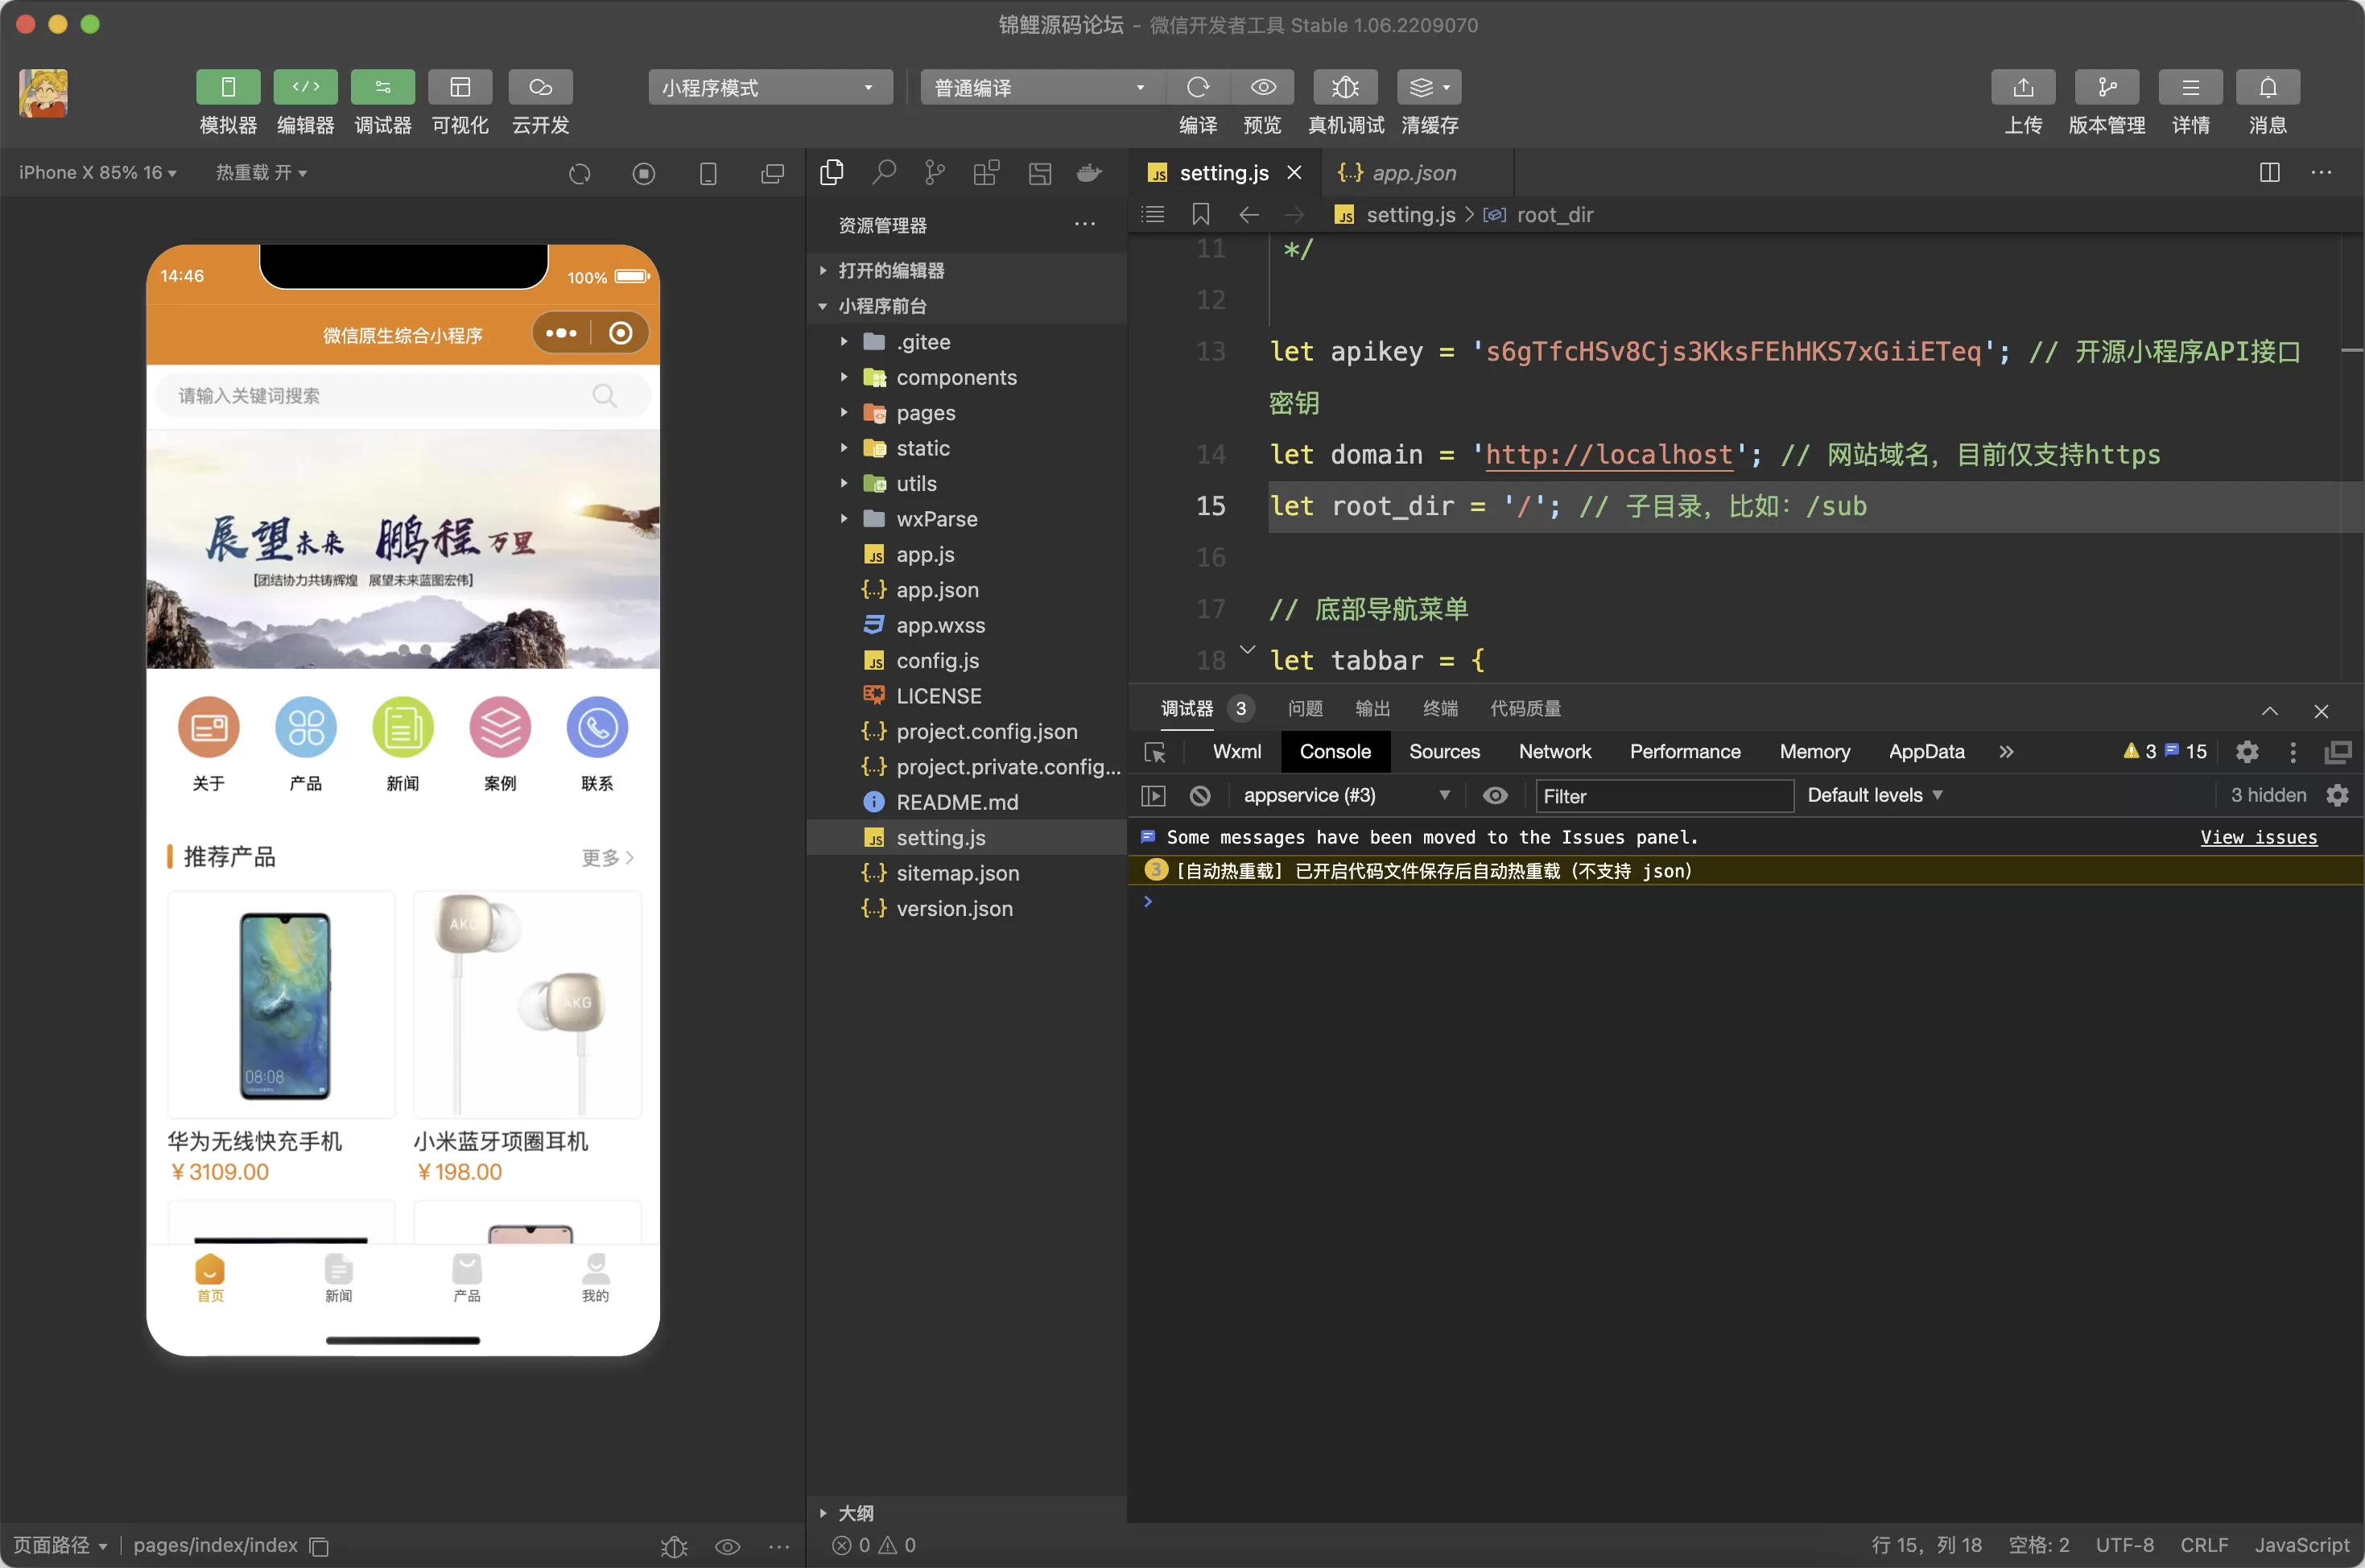Click View issues link in console
Screen dimensions: 2365x1568
2256,836
